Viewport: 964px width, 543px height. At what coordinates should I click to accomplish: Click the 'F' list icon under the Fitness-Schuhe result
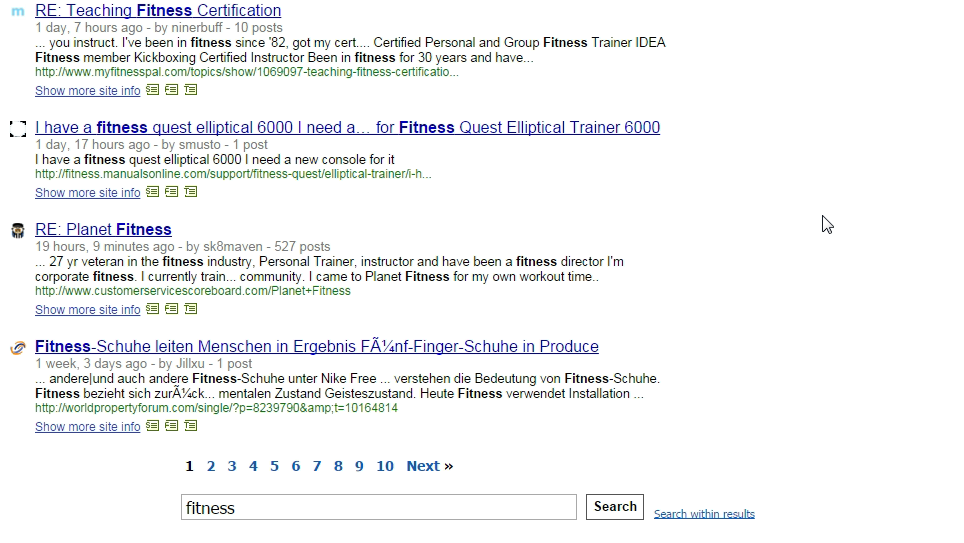[x=172, y=426]
